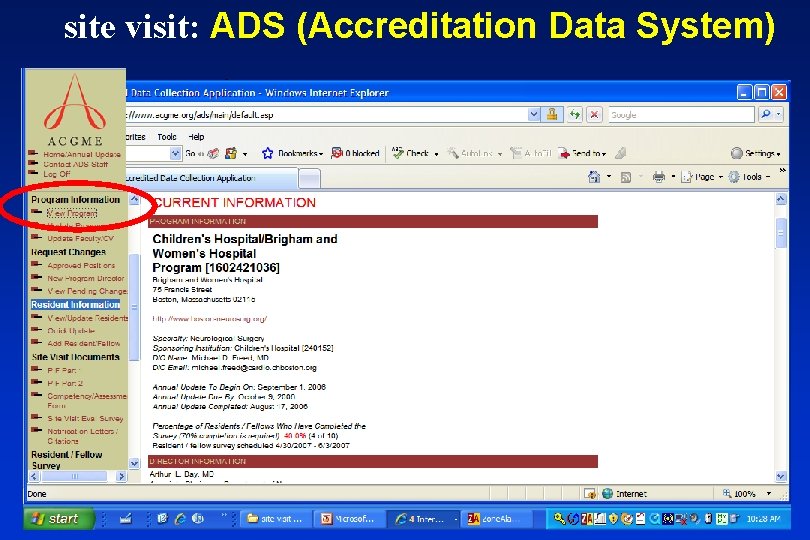Image resolution: width=810 pixels, height=540 pixels.
Task: Open the Help menu
Action: 196,137
